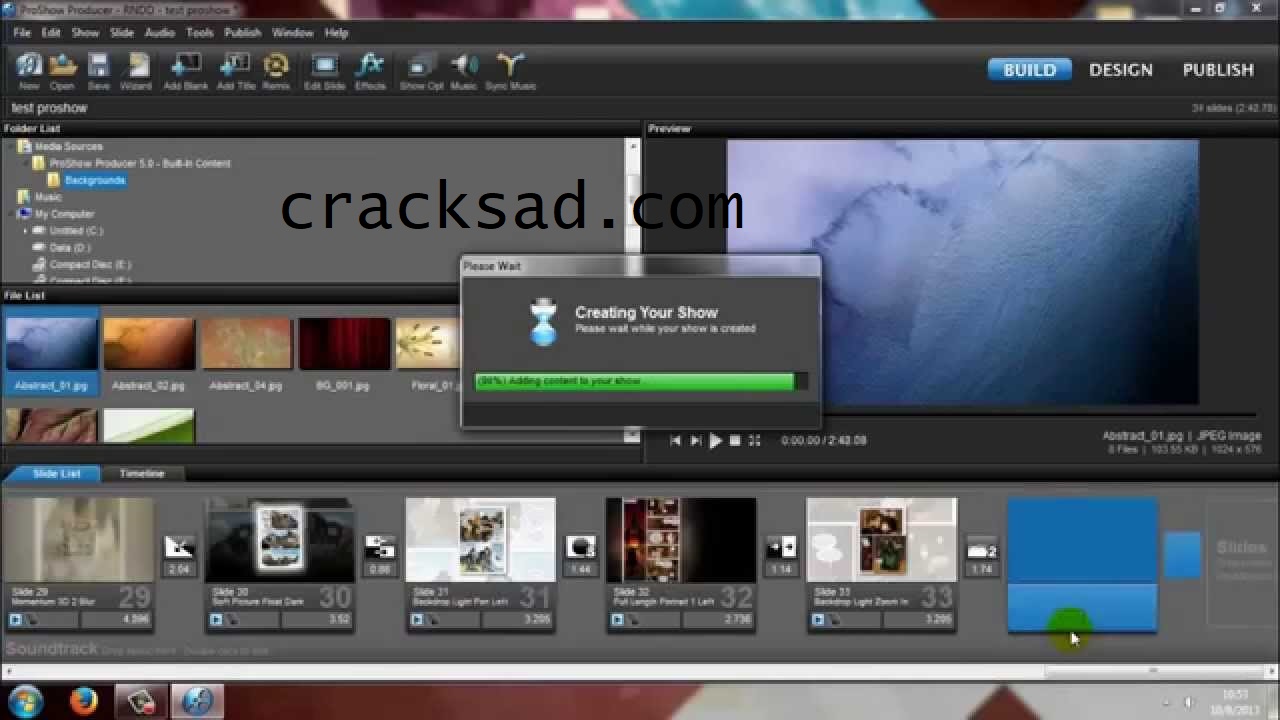Click the small play icon on Slide 29
This screenshot has height=720, width=1280.
(16, 620)
